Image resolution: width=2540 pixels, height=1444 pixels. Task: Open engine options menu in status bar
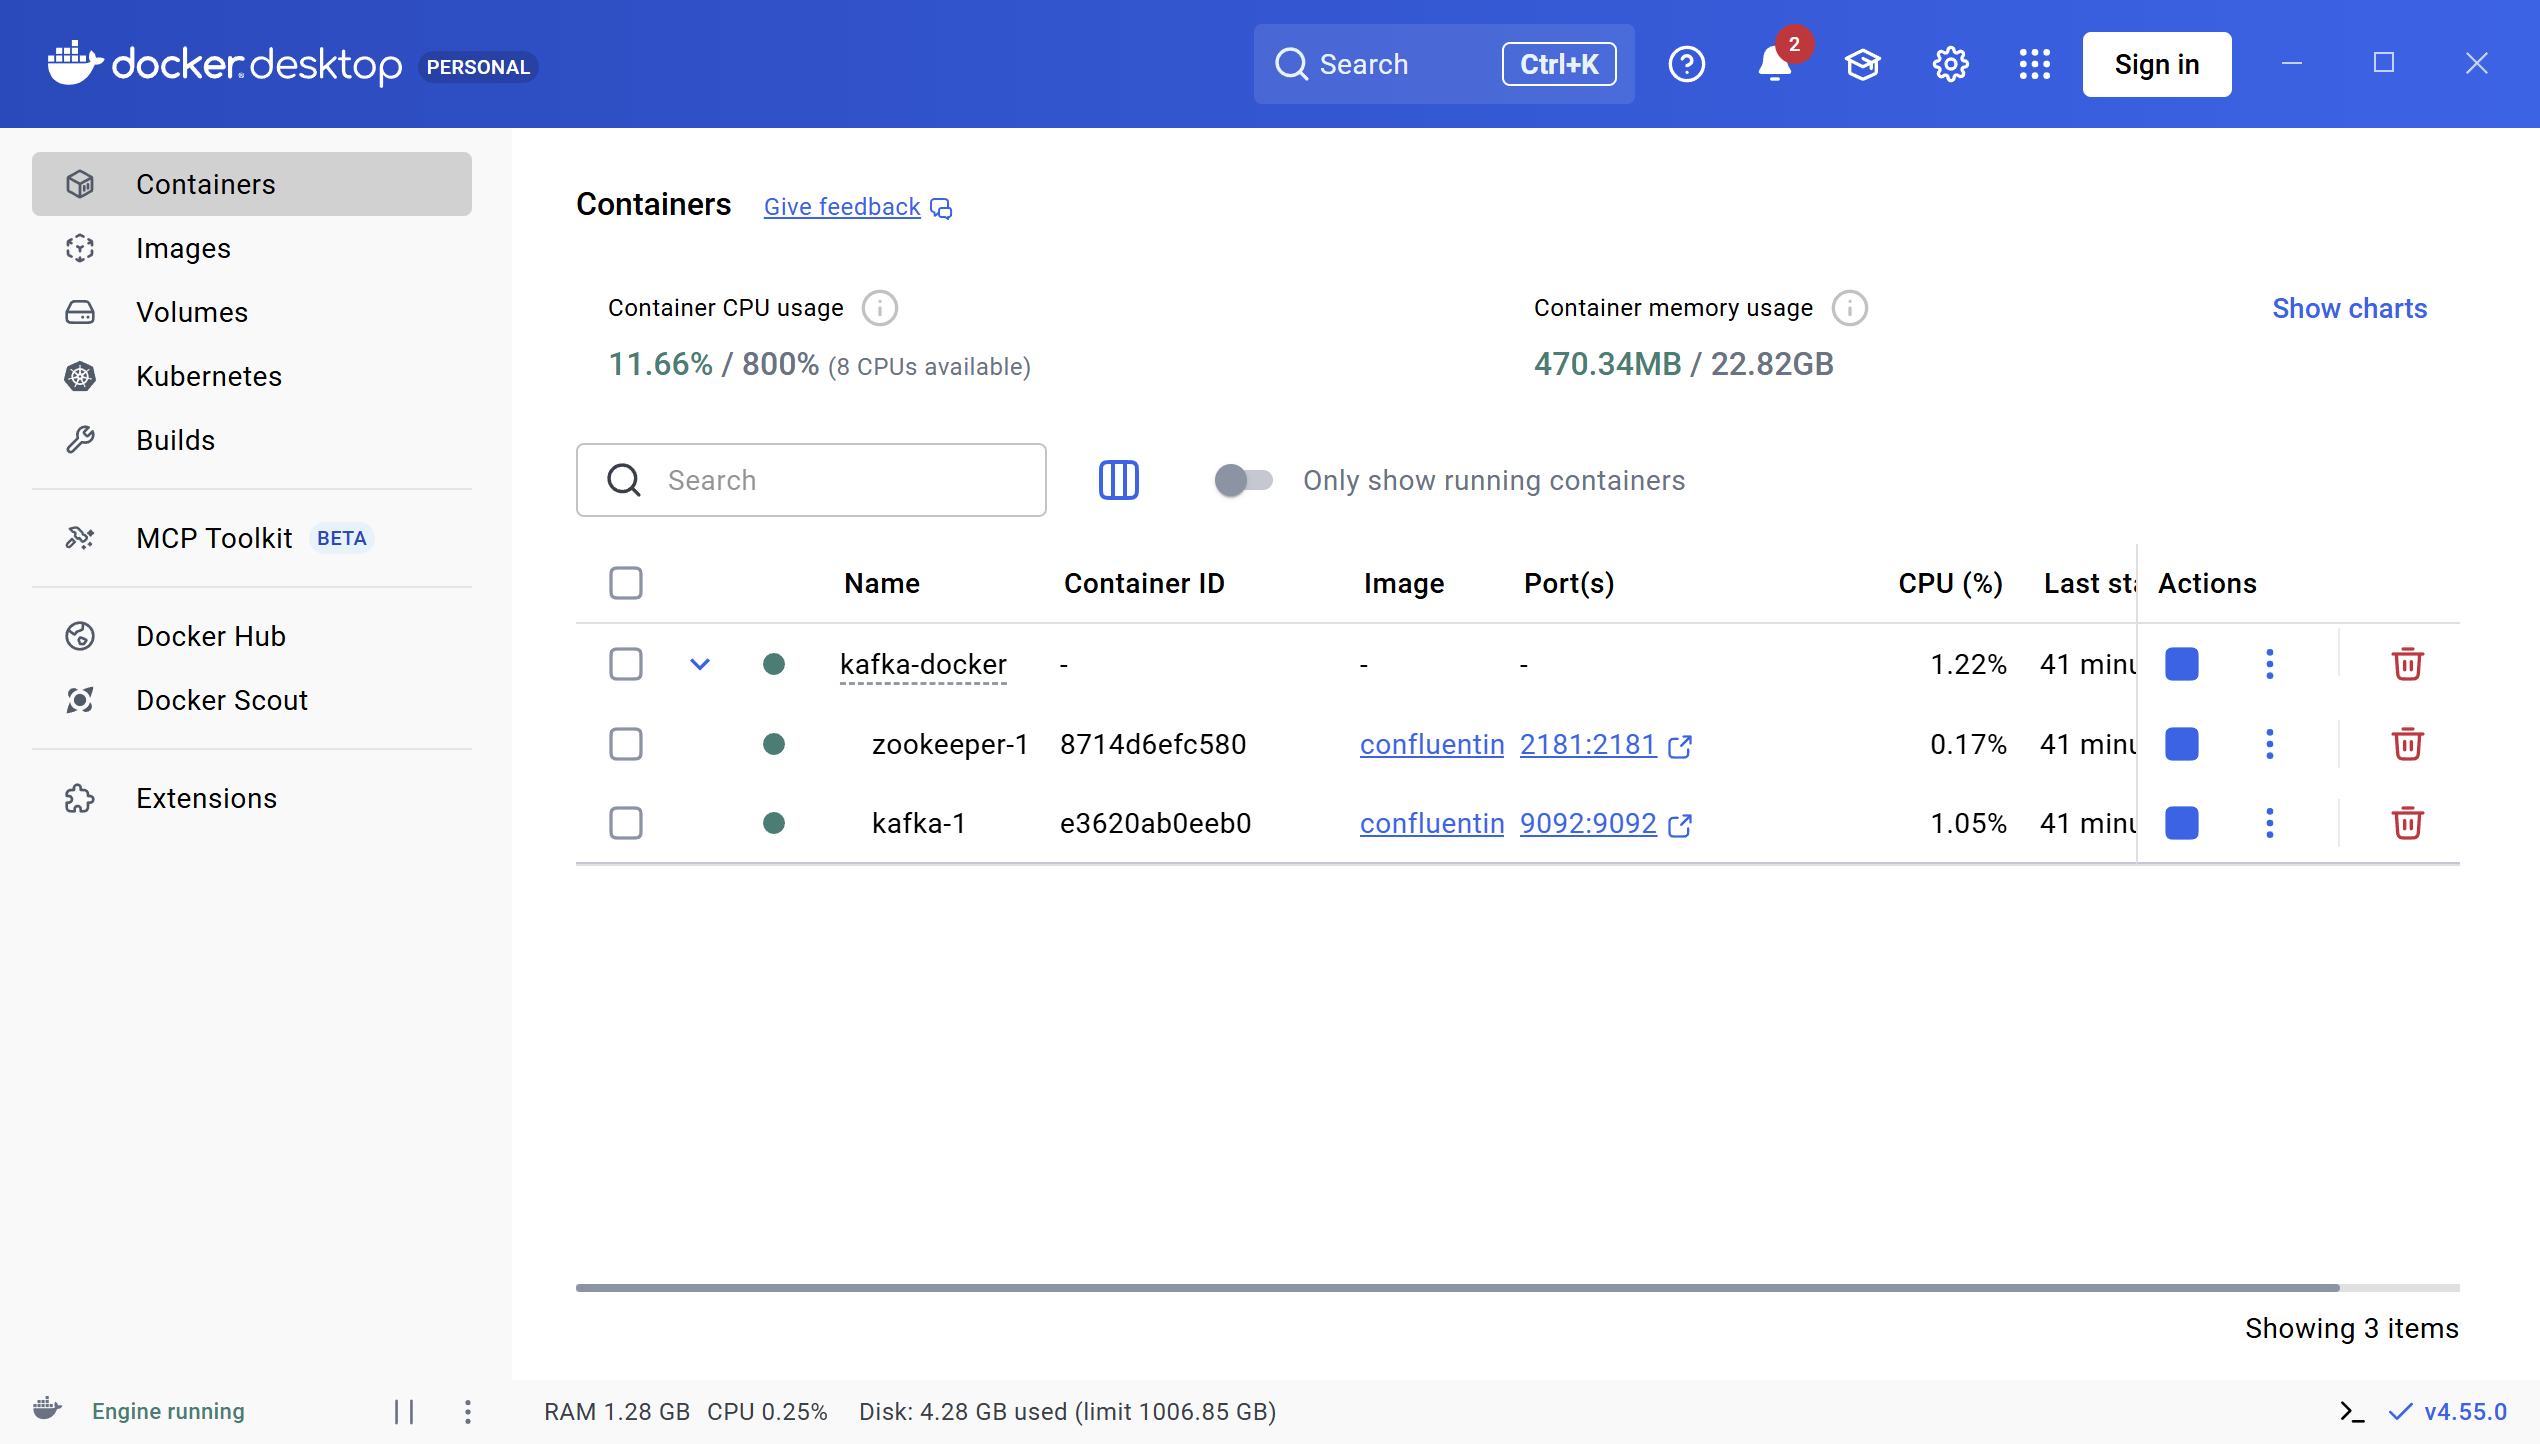[x=468, y=1411]
